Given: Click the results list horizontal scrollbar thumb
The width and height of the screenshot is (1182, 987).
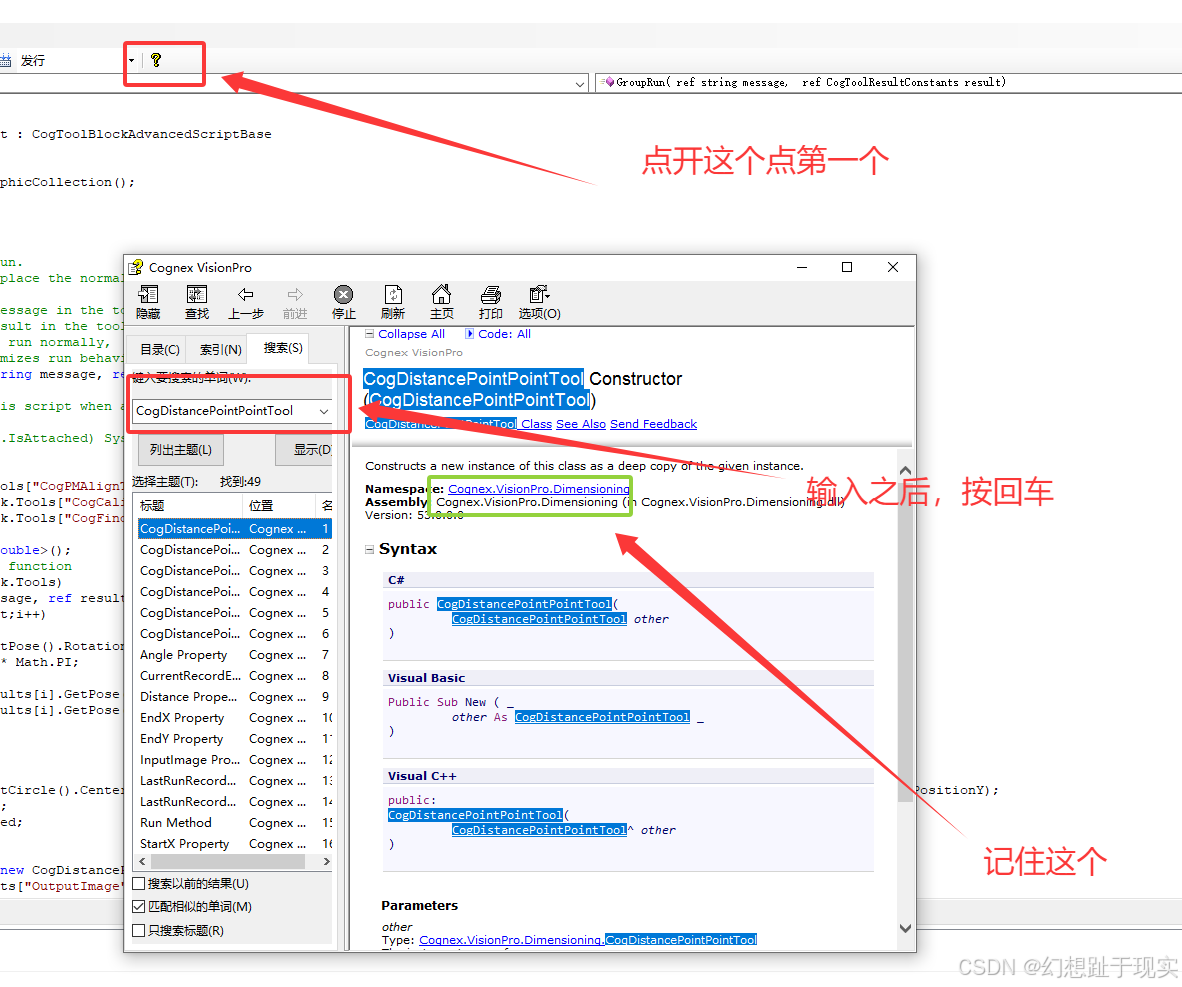Looking at the screenshot, I should 226,861.
